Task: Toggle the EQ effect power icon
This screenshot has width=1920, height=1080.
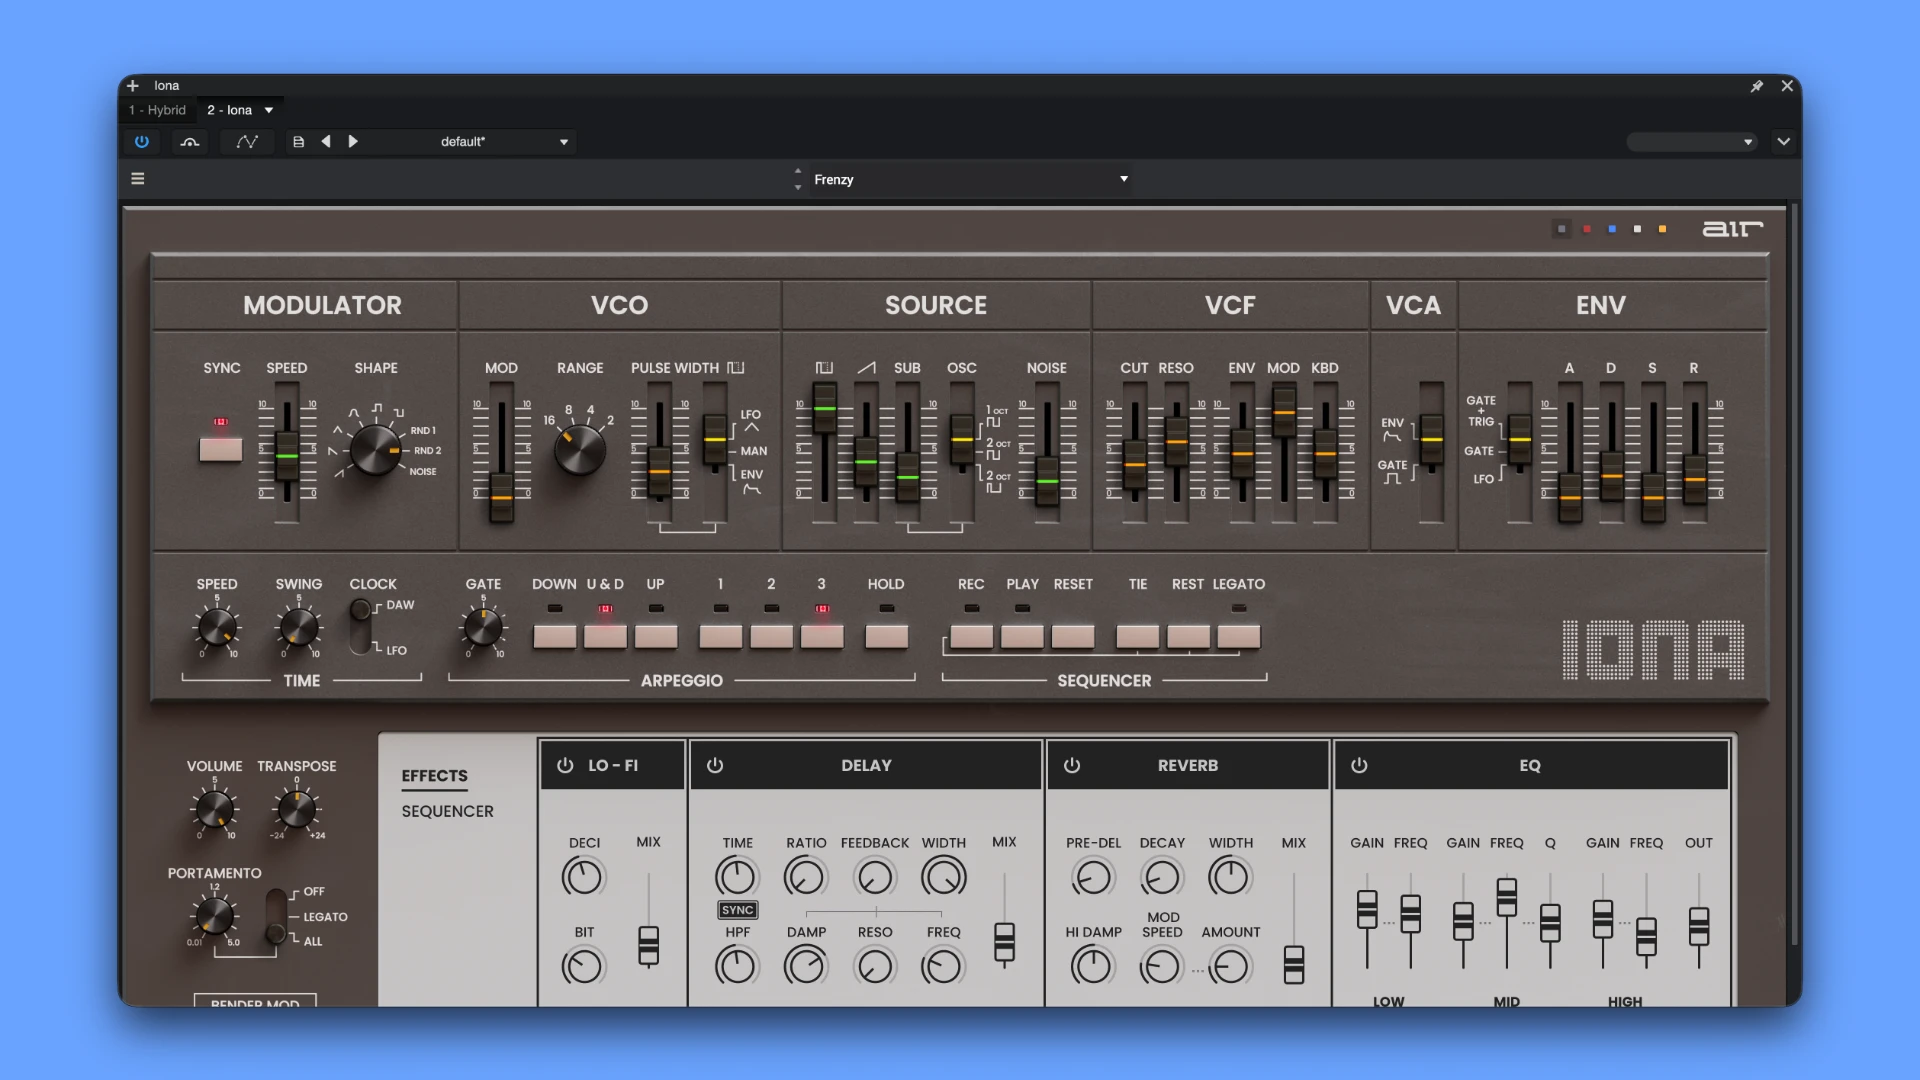Action: tap(1359, 765)
